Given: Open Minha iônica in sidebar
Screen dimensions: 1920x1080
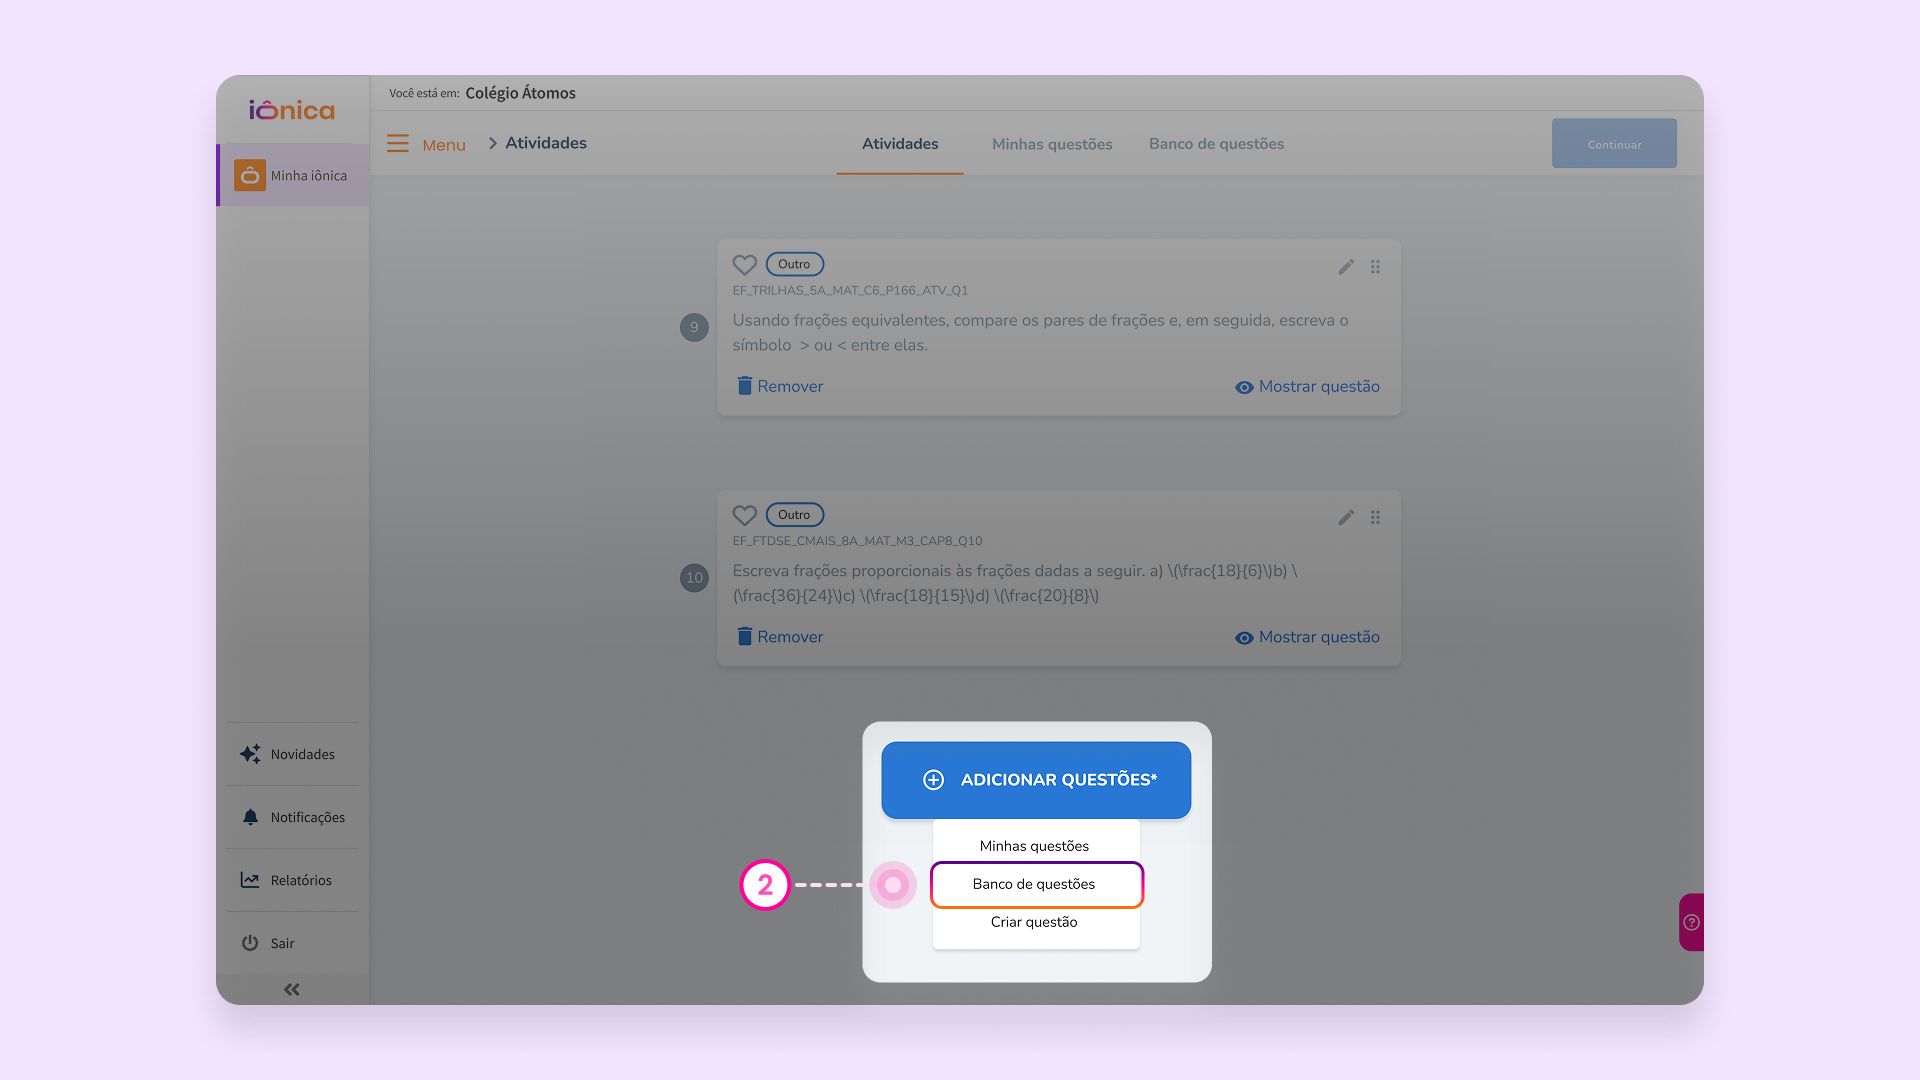Looking at the screenshot, I should click(293, 175).
